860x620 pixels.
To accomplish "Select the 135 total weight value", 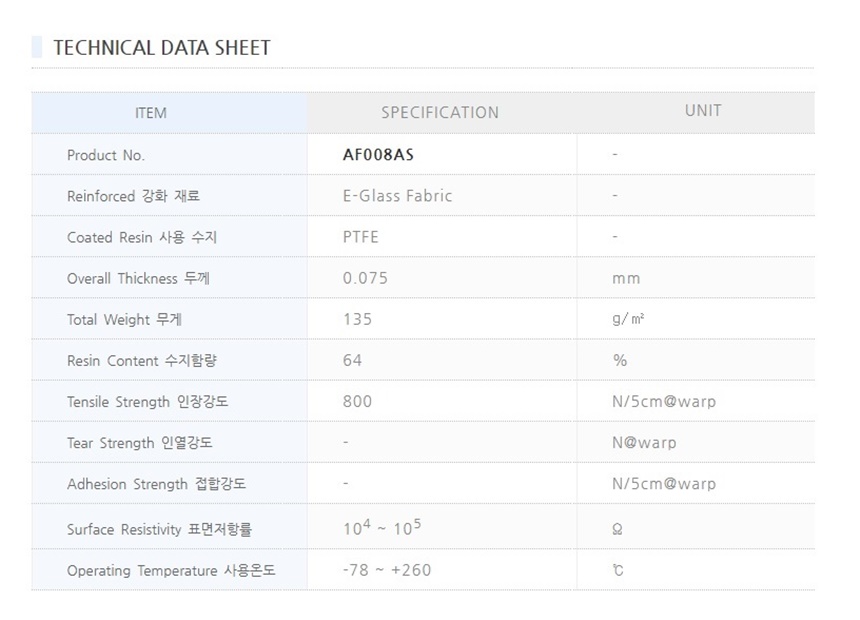I will 357,319.
